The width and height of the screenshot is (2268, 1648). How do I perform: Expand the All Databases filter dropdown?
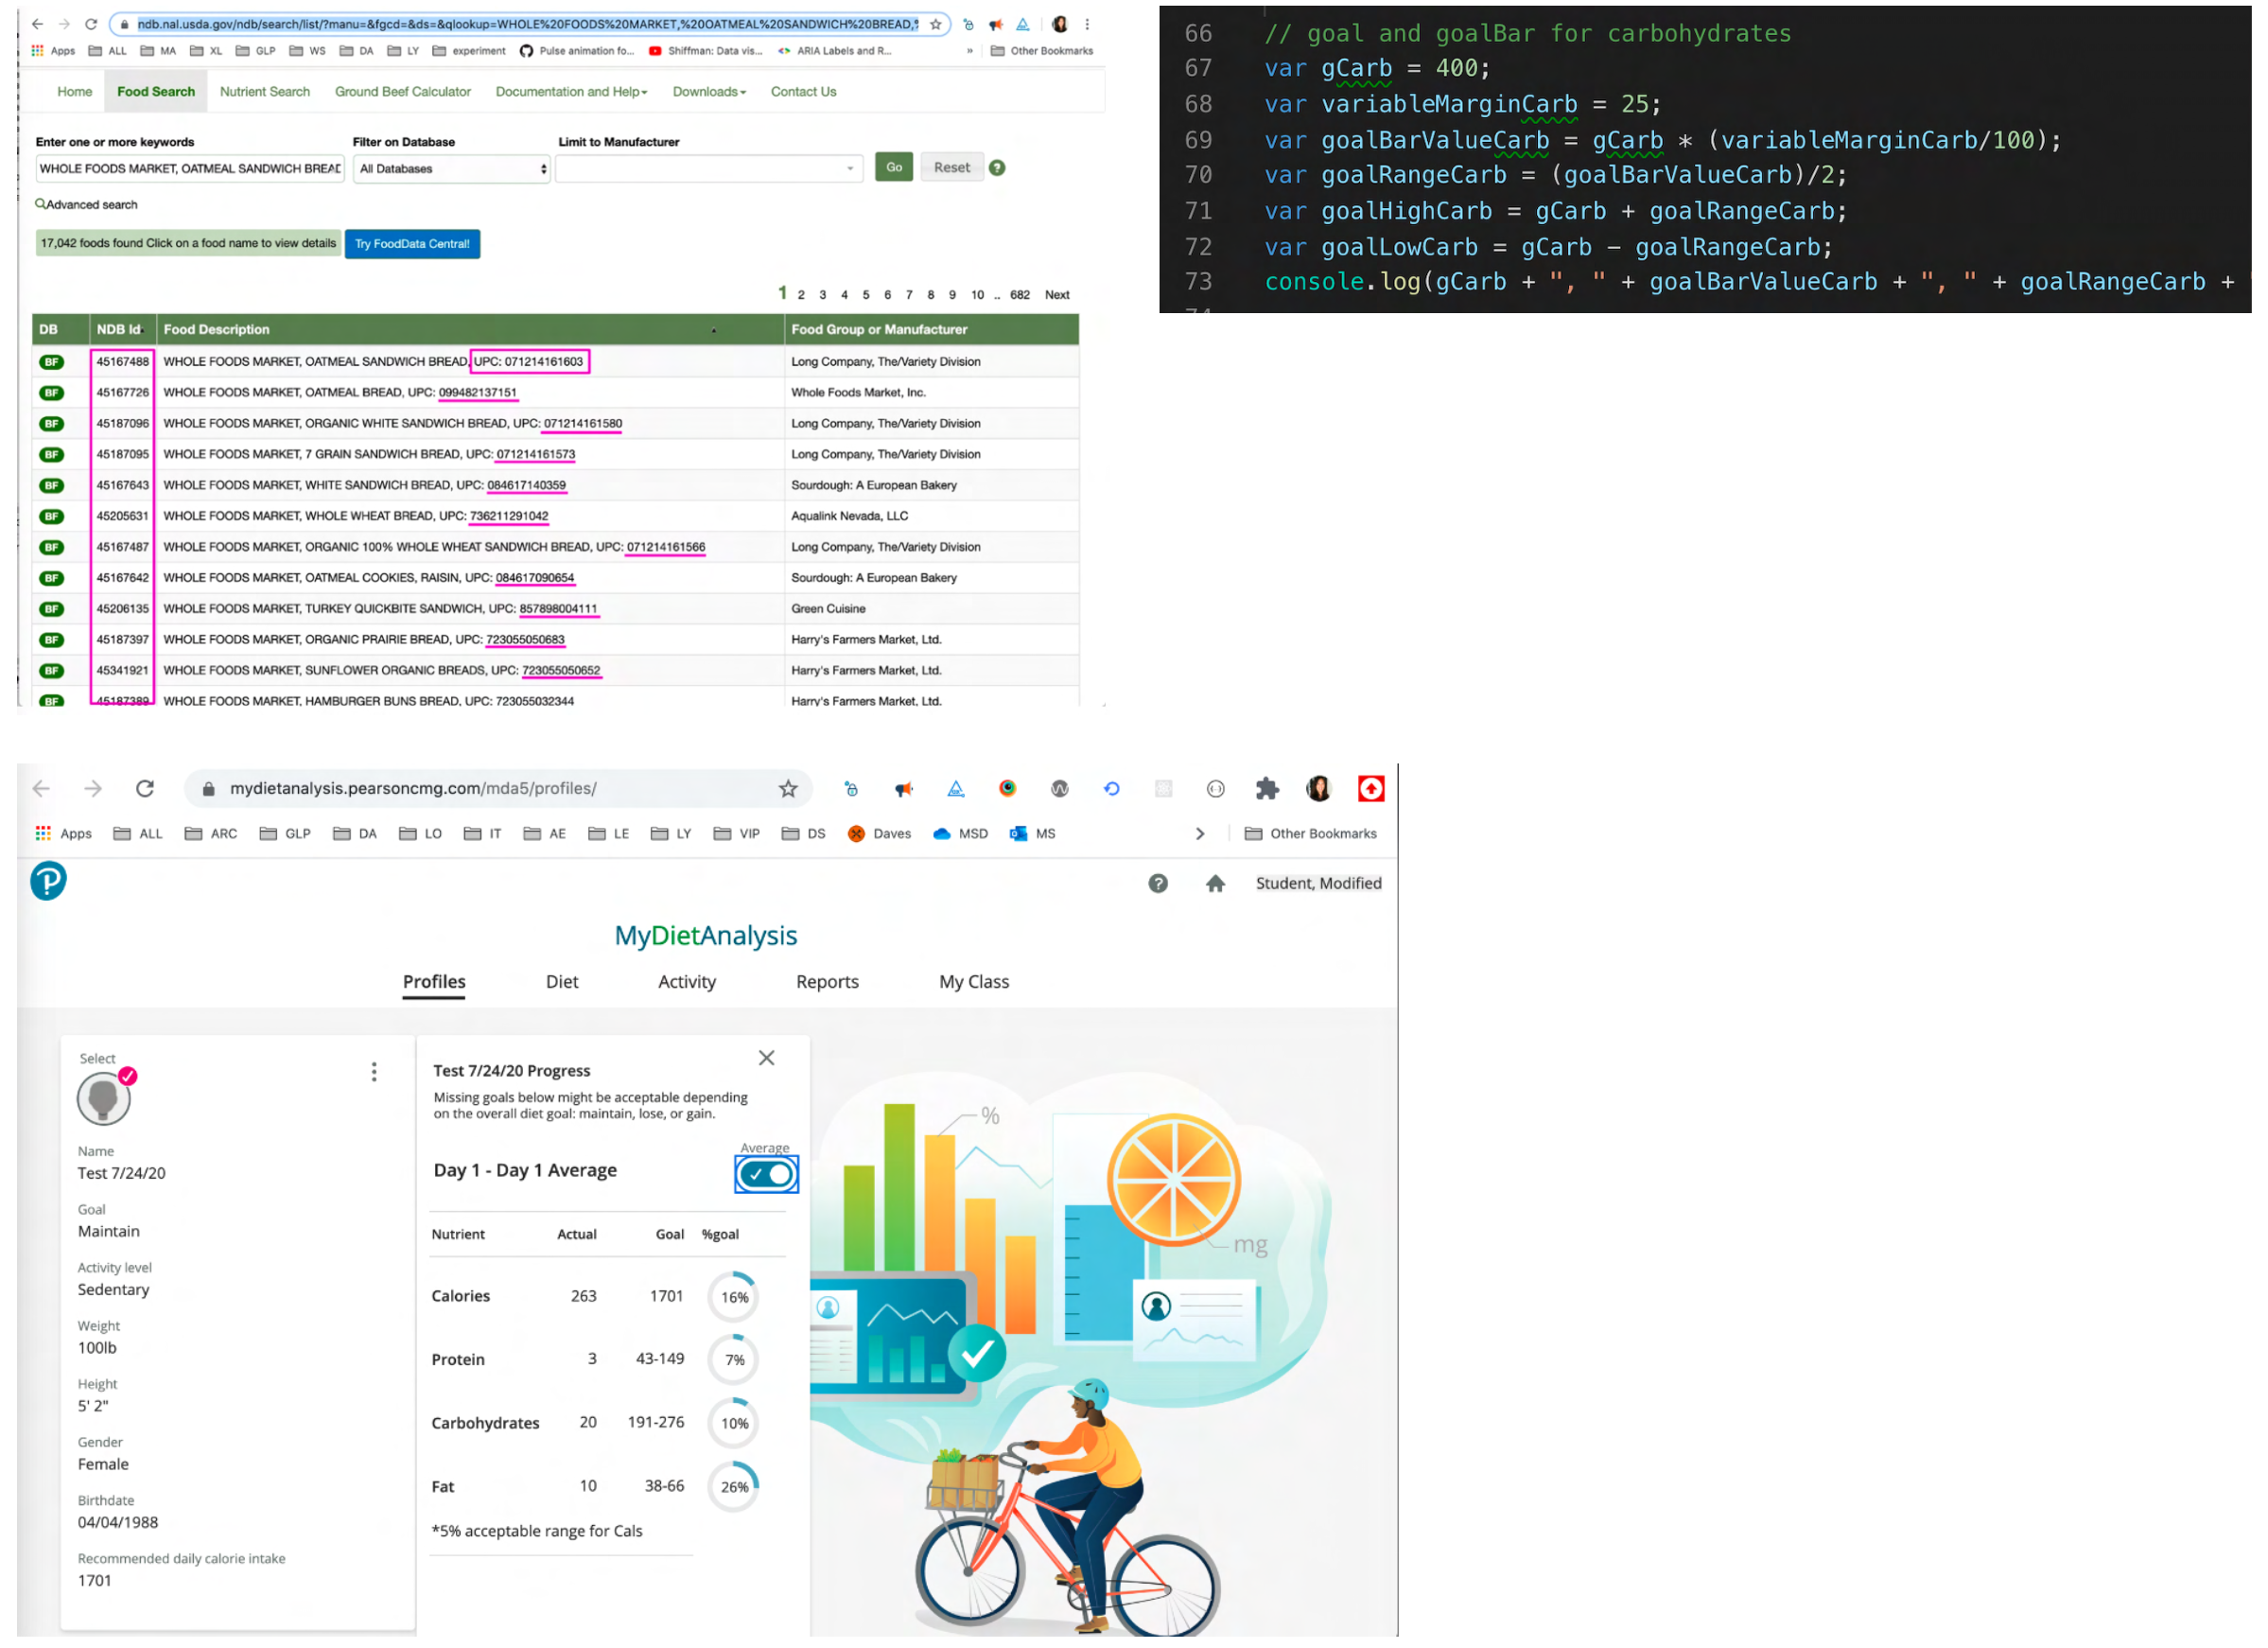click(452, 169)
